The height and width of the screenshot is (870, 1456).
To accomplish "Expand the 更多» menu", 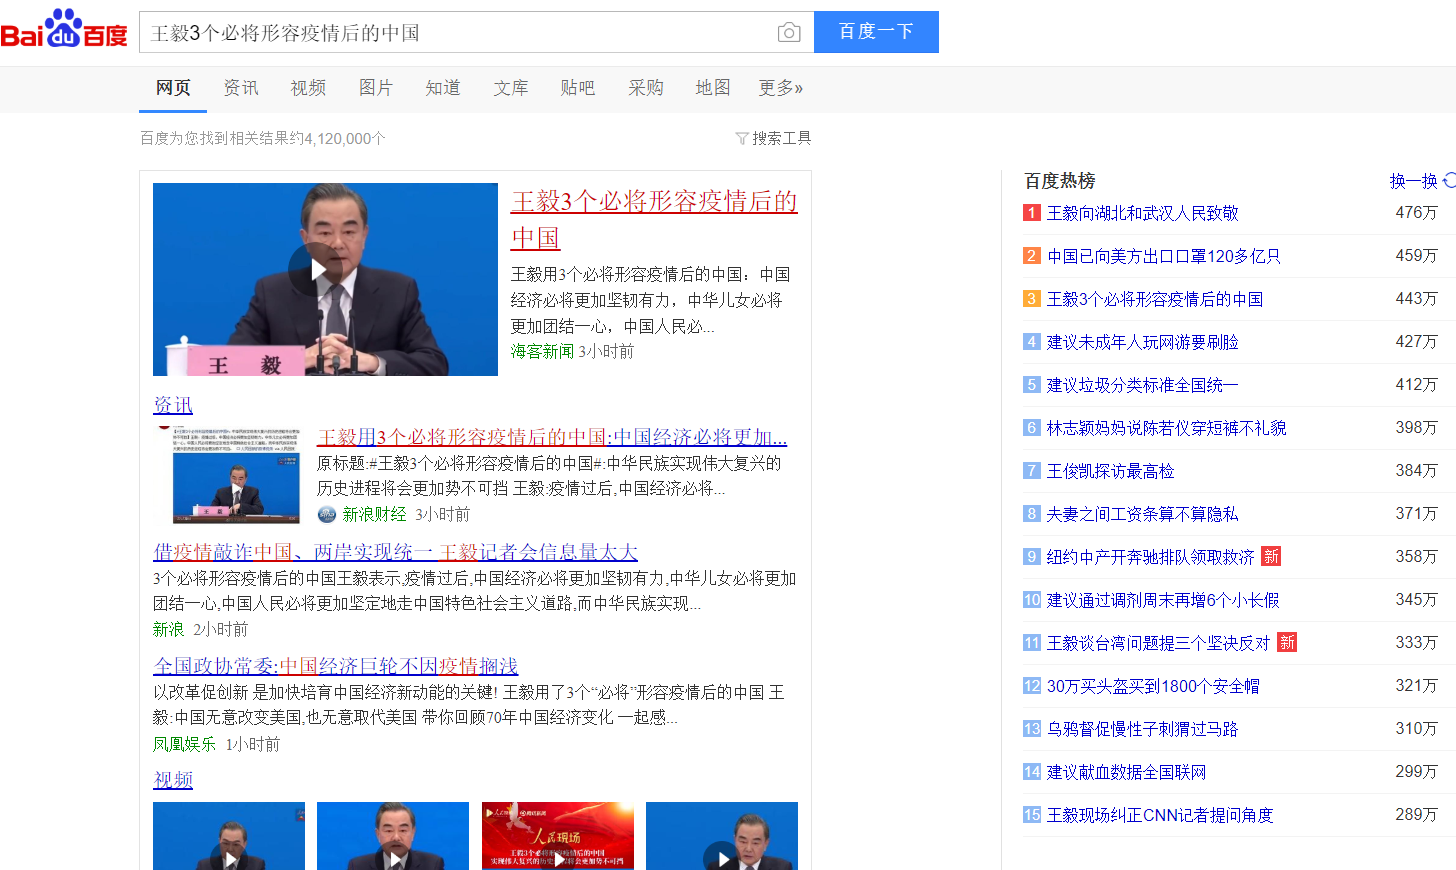I will [781, 88].
